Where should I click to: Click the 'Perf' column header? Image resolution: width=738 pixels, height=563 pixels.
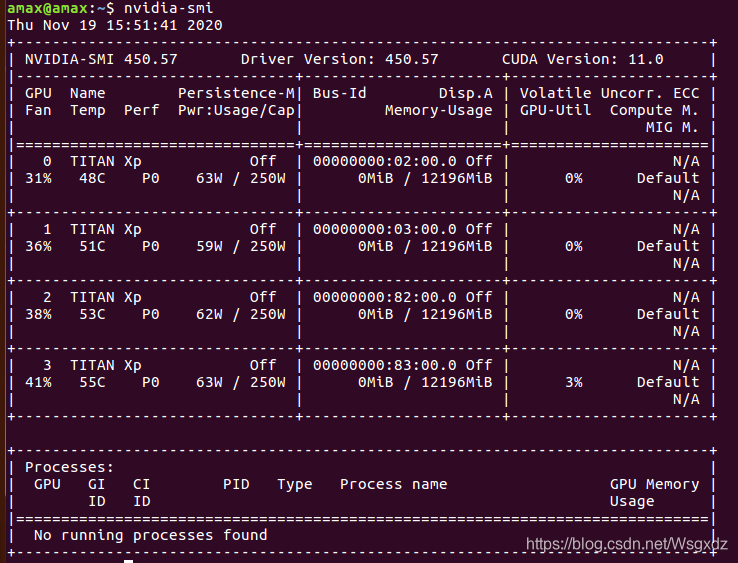click(x=142, y=110)
